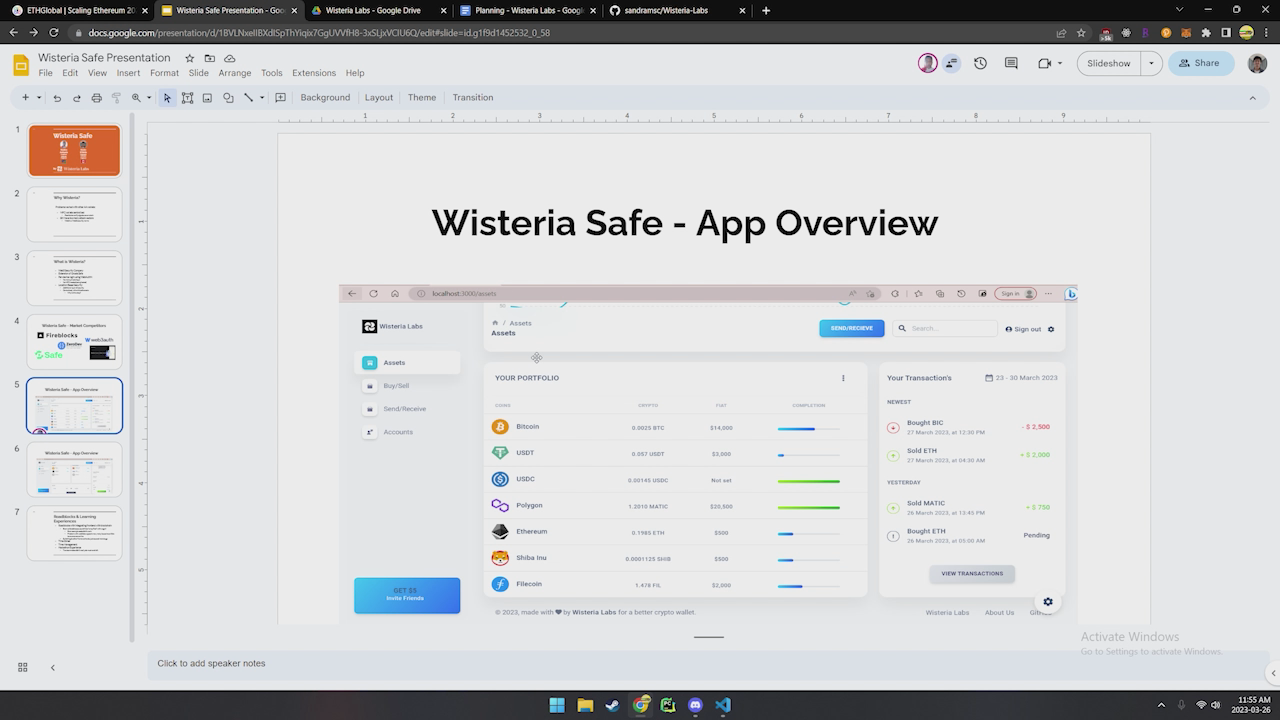
Task: Select slide 7 thumbnail
Action: click(74, 533)
